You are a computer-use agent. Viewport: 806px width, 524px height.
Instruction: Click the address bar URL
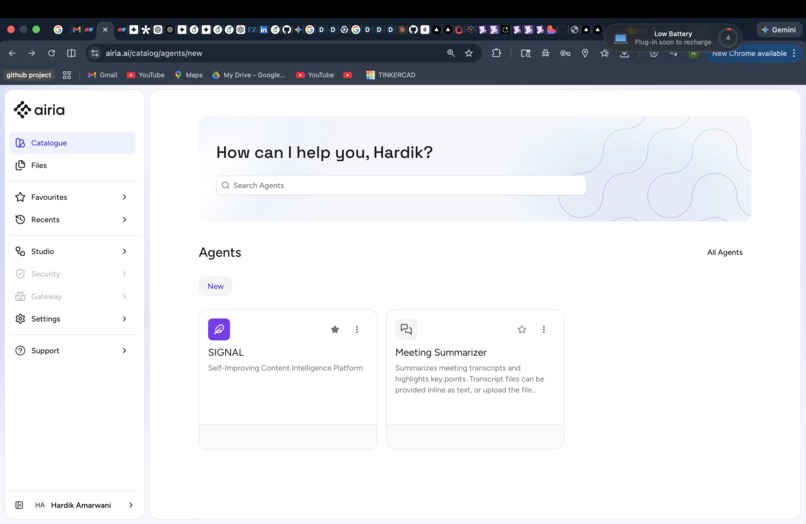click(154, 53)
